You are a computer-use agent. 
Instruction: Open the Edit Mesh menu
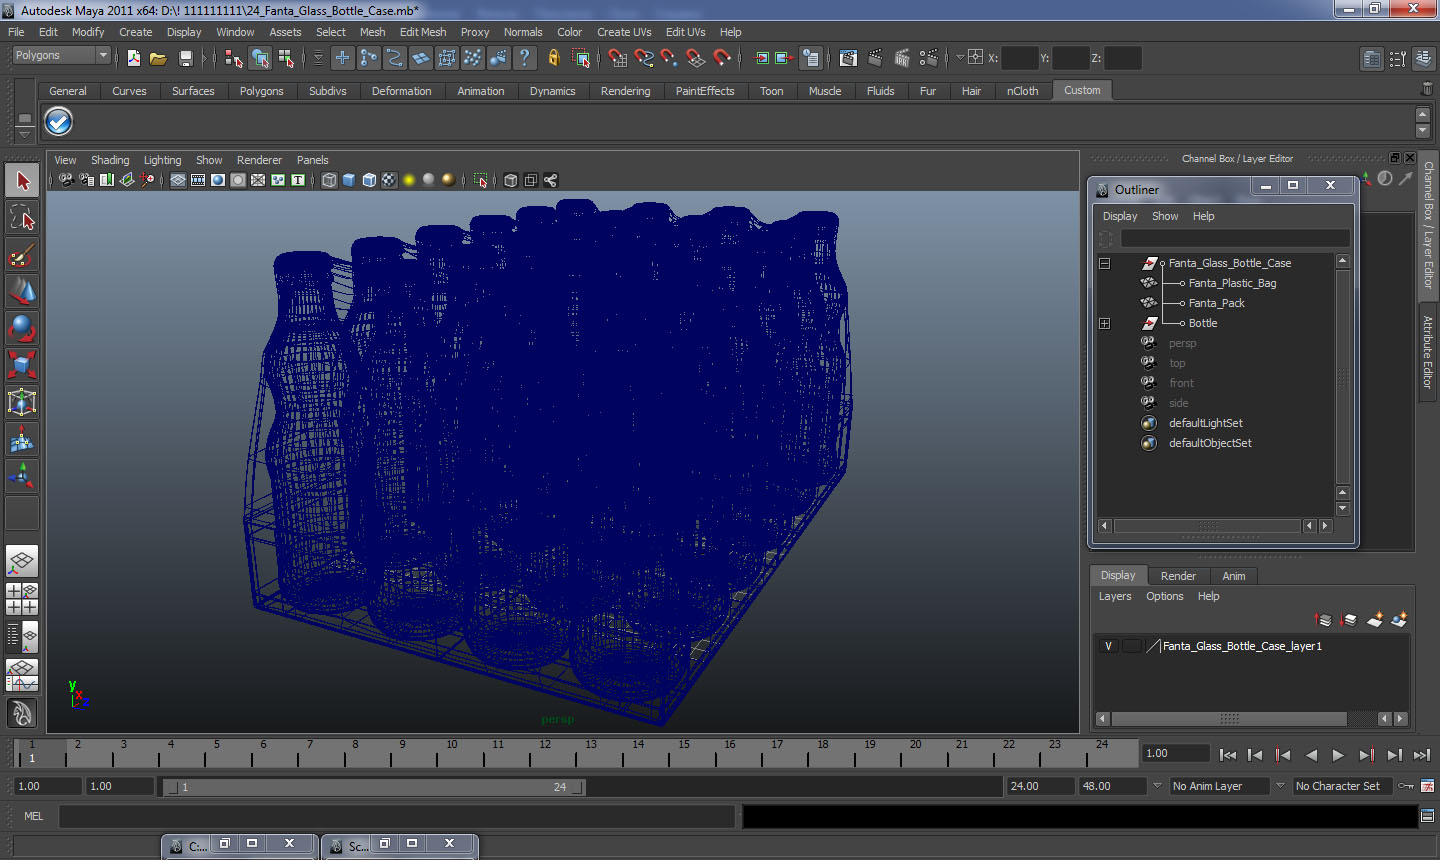(423, 32)
